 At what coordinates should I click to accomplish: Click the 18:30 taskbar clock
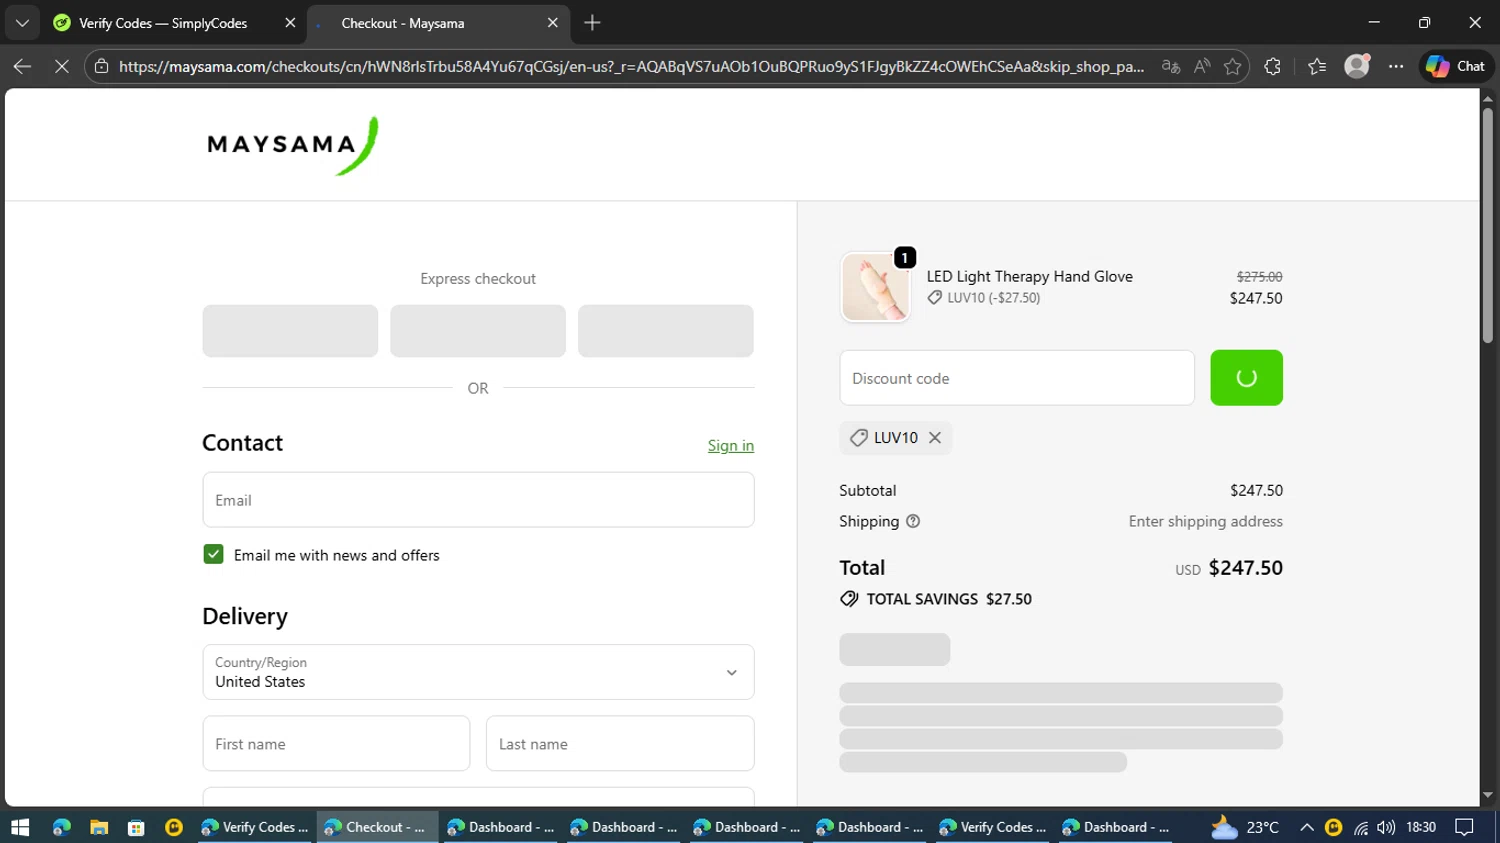1421,827
